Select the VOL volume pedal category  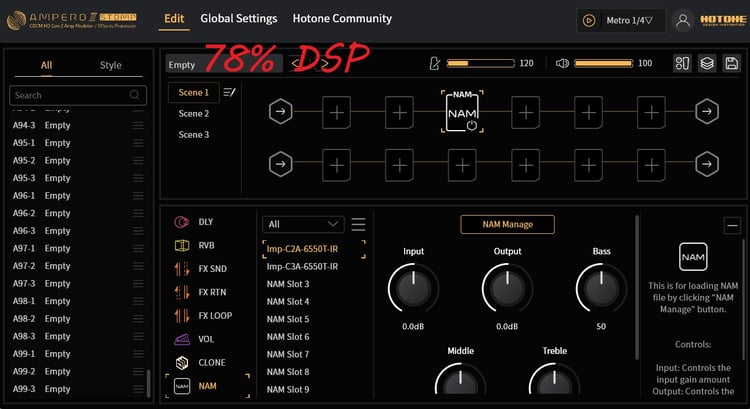195,339
